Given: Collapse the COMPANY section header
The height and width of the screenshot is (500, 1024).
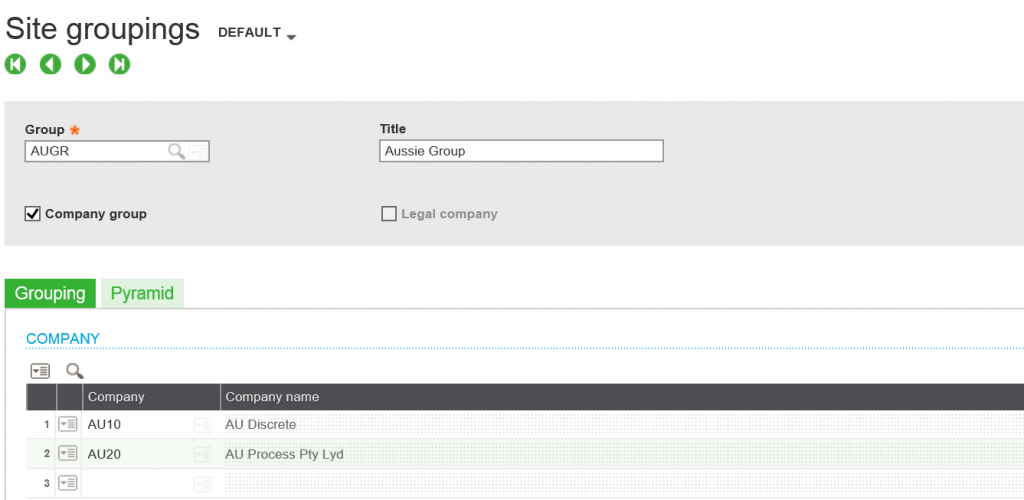Looking at the screenshot, I should point(63,339).
